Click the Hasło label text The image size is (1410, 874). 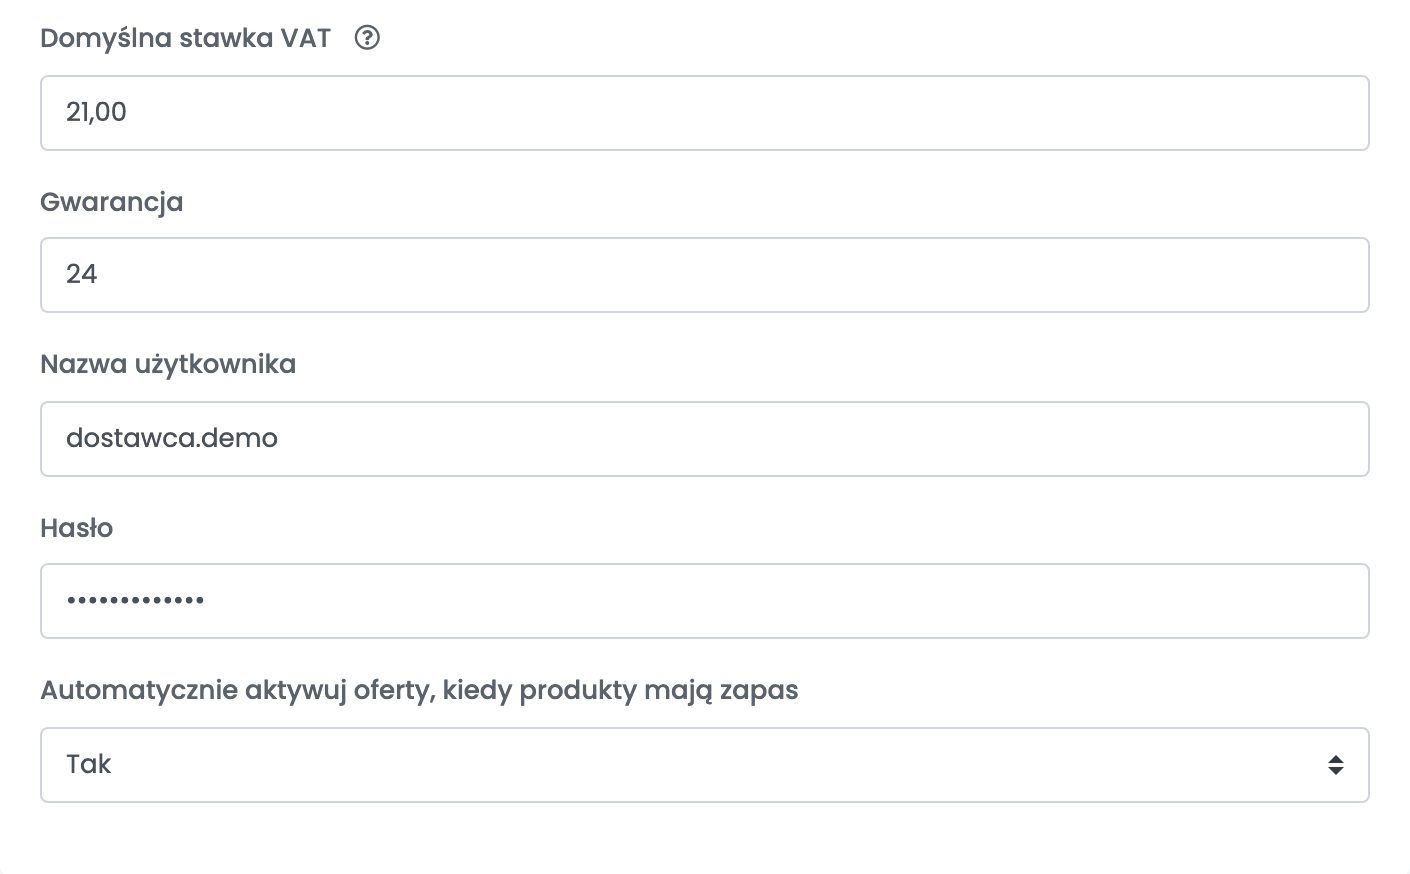[x=76, y=528]
